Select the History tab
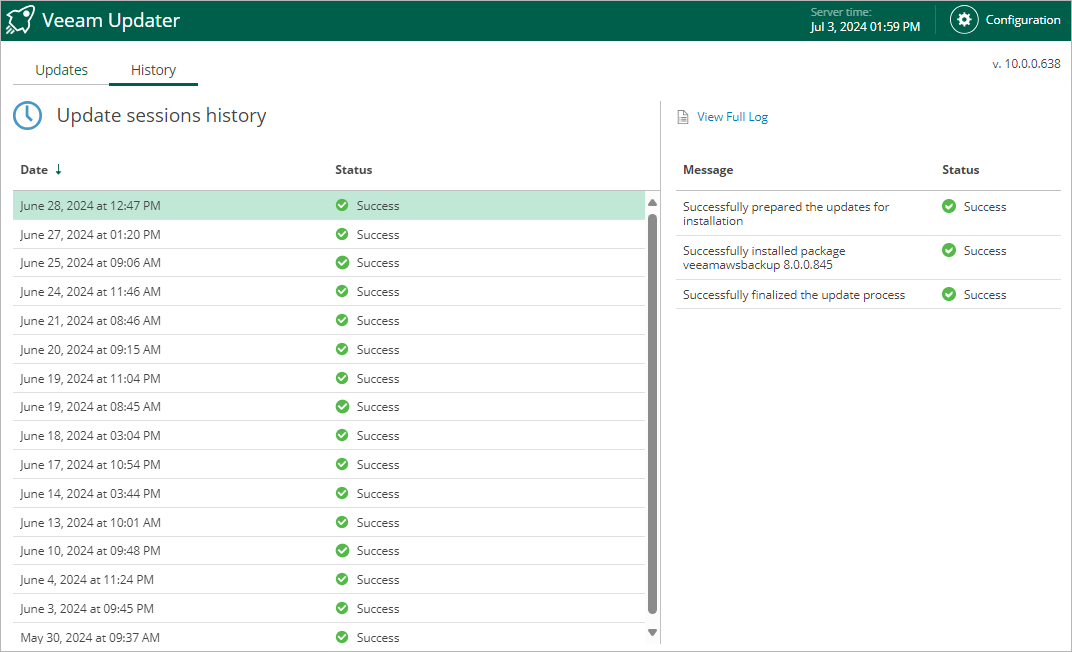 (x=153, y=70)
